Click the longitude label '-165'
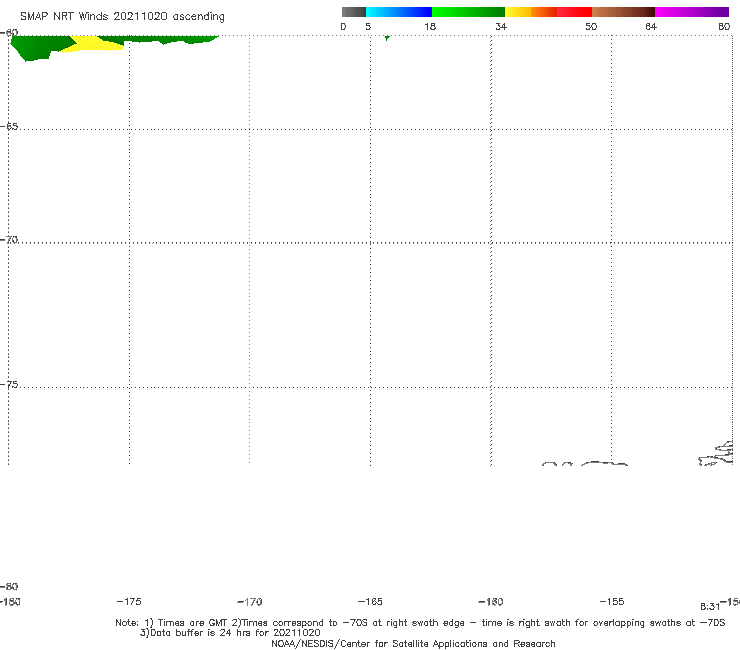740x650 pixels. pyautogui.click(x=370, y=602)
